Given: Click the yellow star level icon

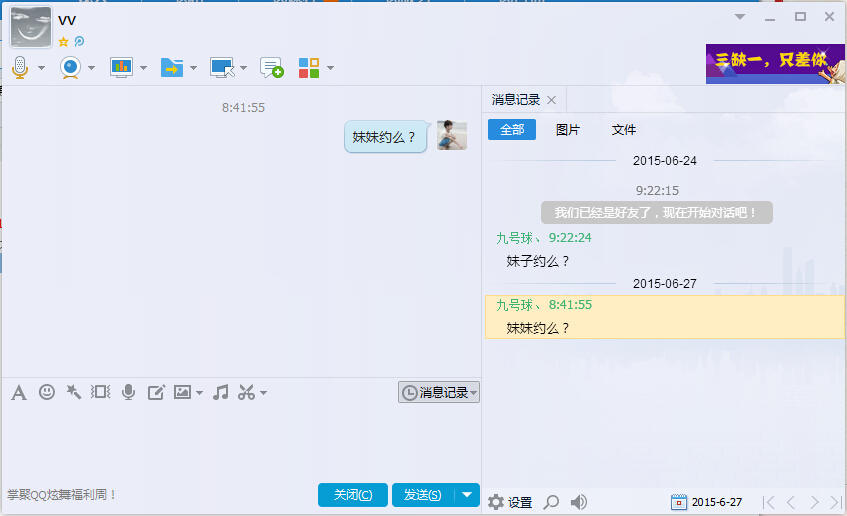Looking at the screenshot, I should pyautogui.click(x=63, y=42).
